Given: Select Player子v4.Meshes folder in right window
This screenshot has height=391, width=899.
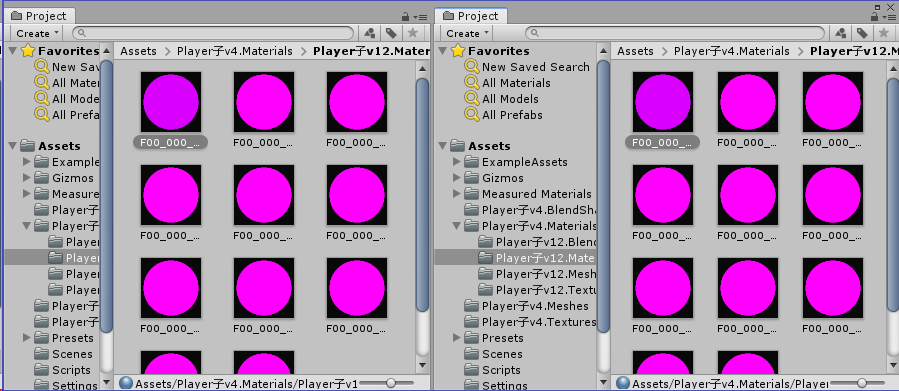Looking at the screenshot, I should (535, 306).
